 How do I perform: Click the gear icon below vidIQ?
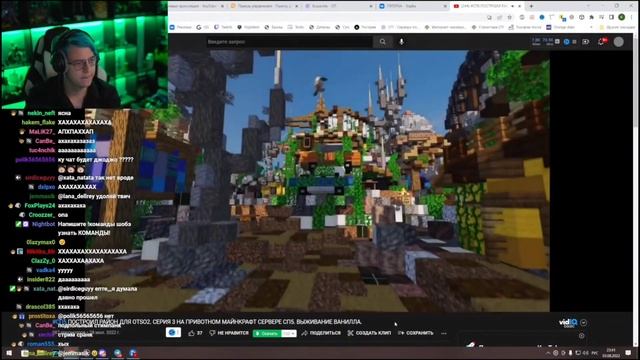coord(582,336)
